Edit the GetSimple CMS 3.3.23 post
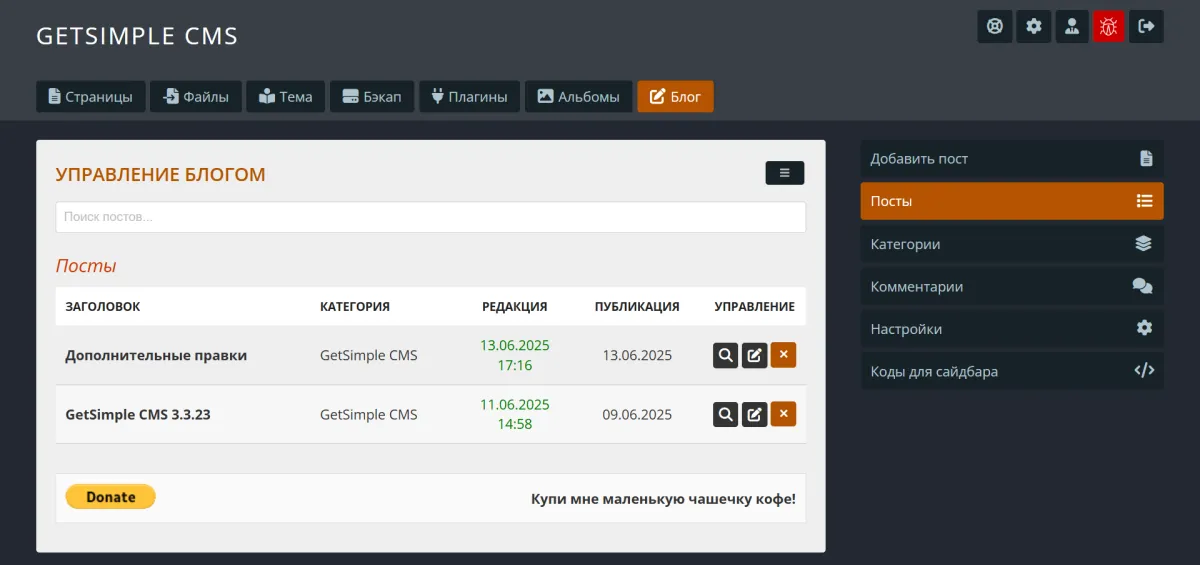 [755, 414]
